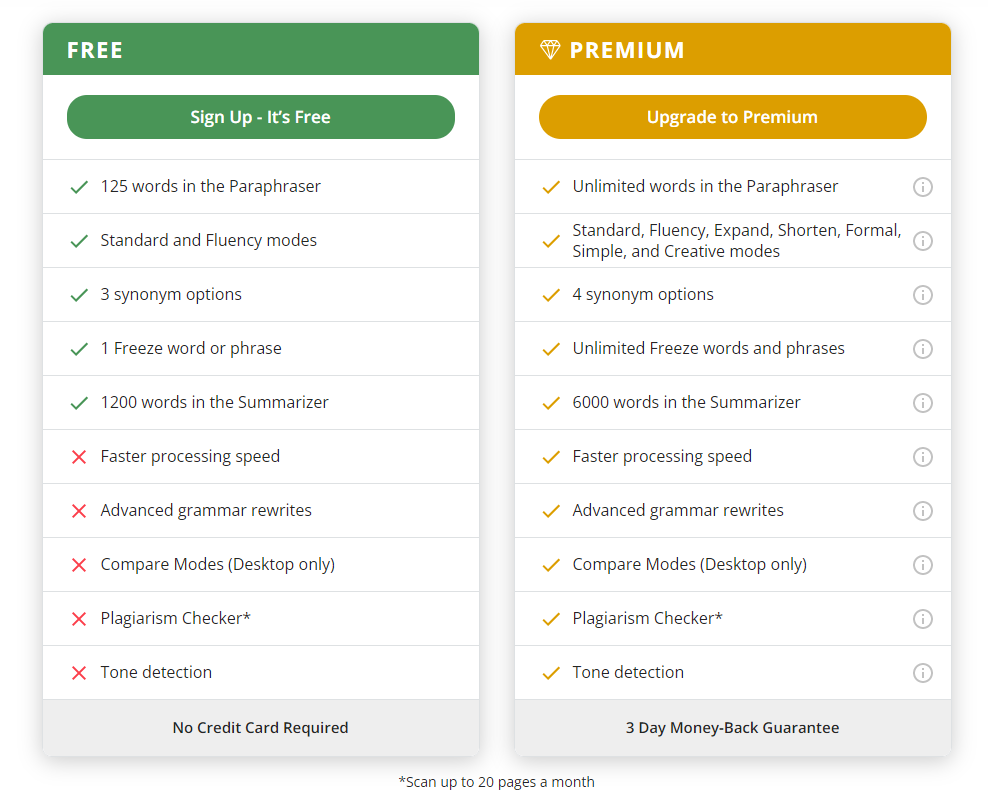Show info for Premium Faster processing speed
This screenshot has height=804, width=988.
(922, 457)
